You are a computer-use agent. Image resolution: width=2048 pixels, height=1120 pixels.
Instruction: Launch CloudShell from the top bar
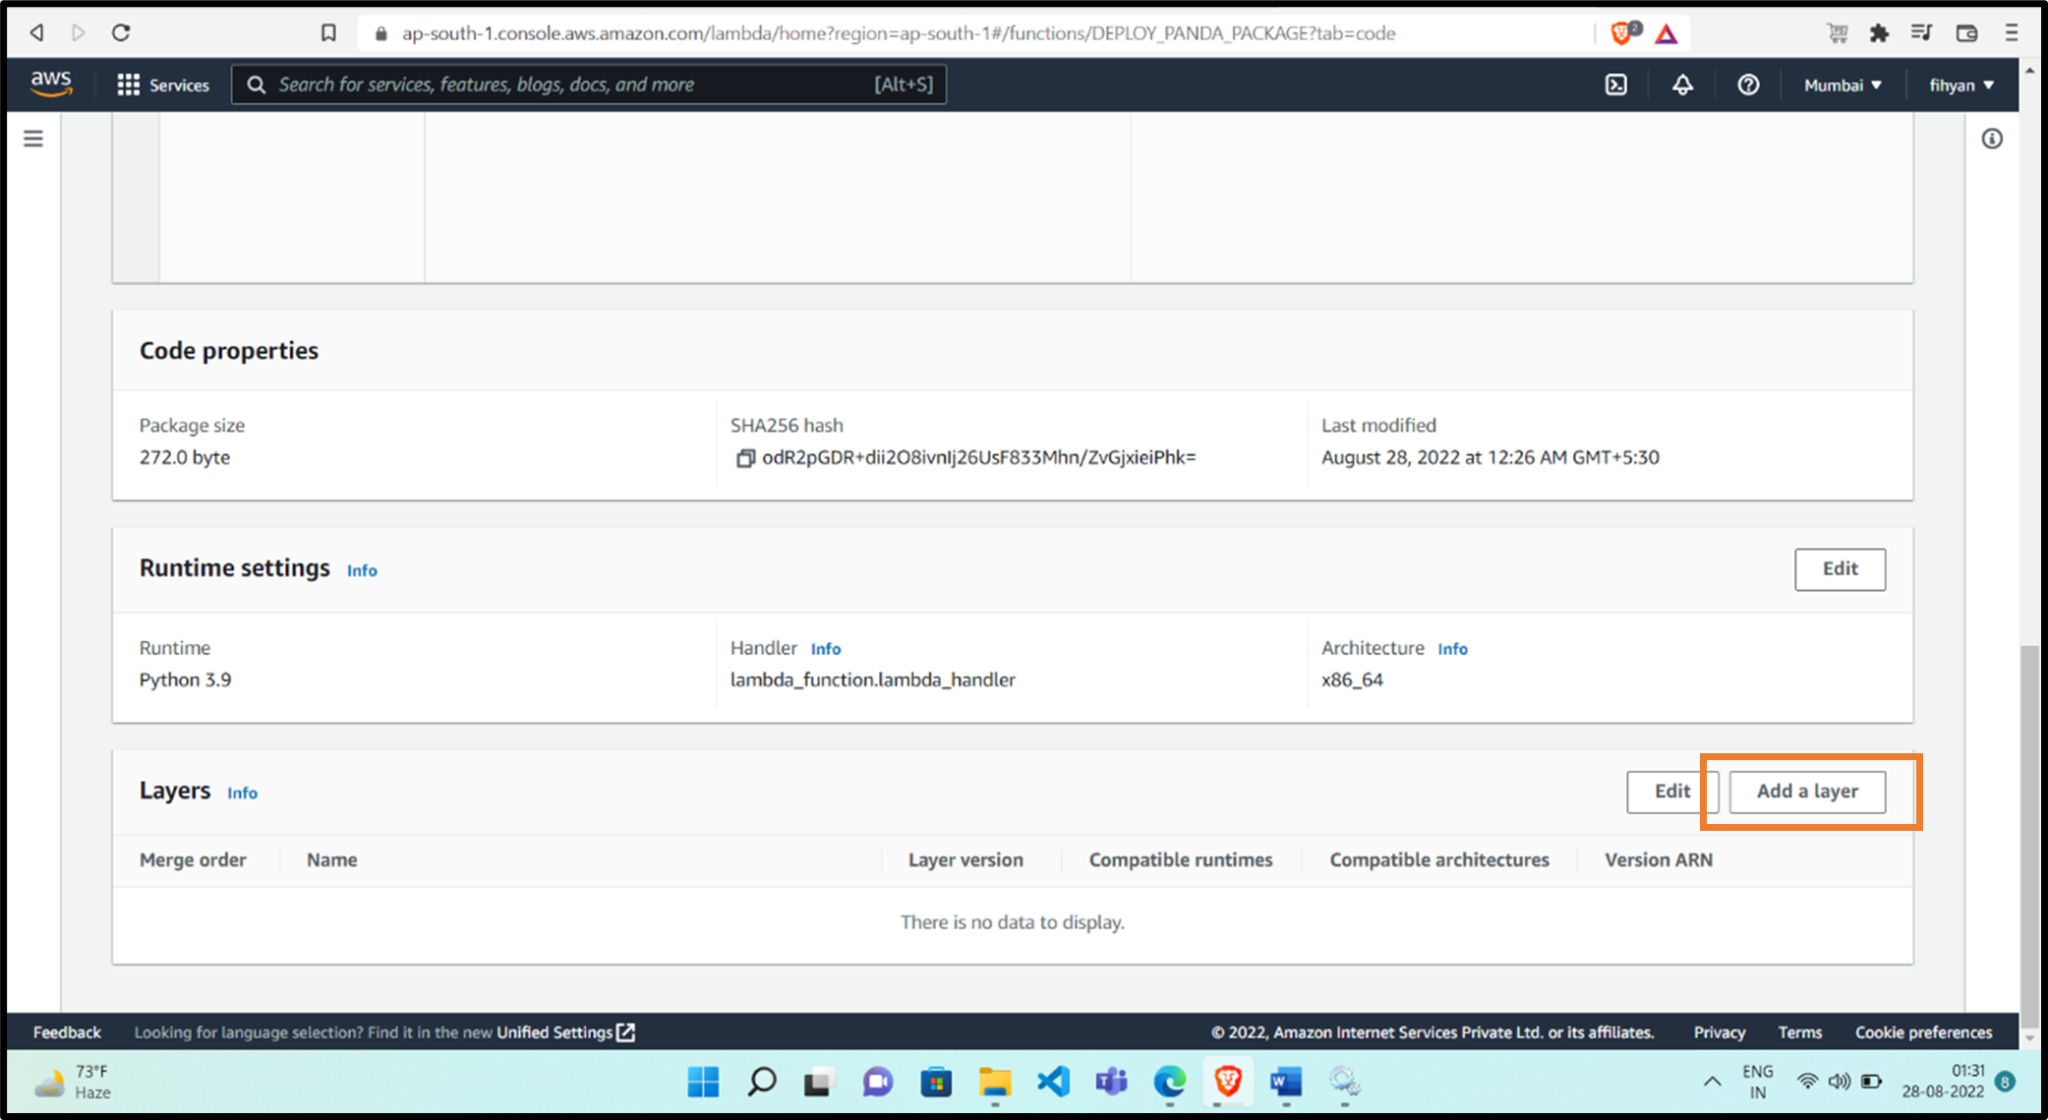[x=1616, y=84]
